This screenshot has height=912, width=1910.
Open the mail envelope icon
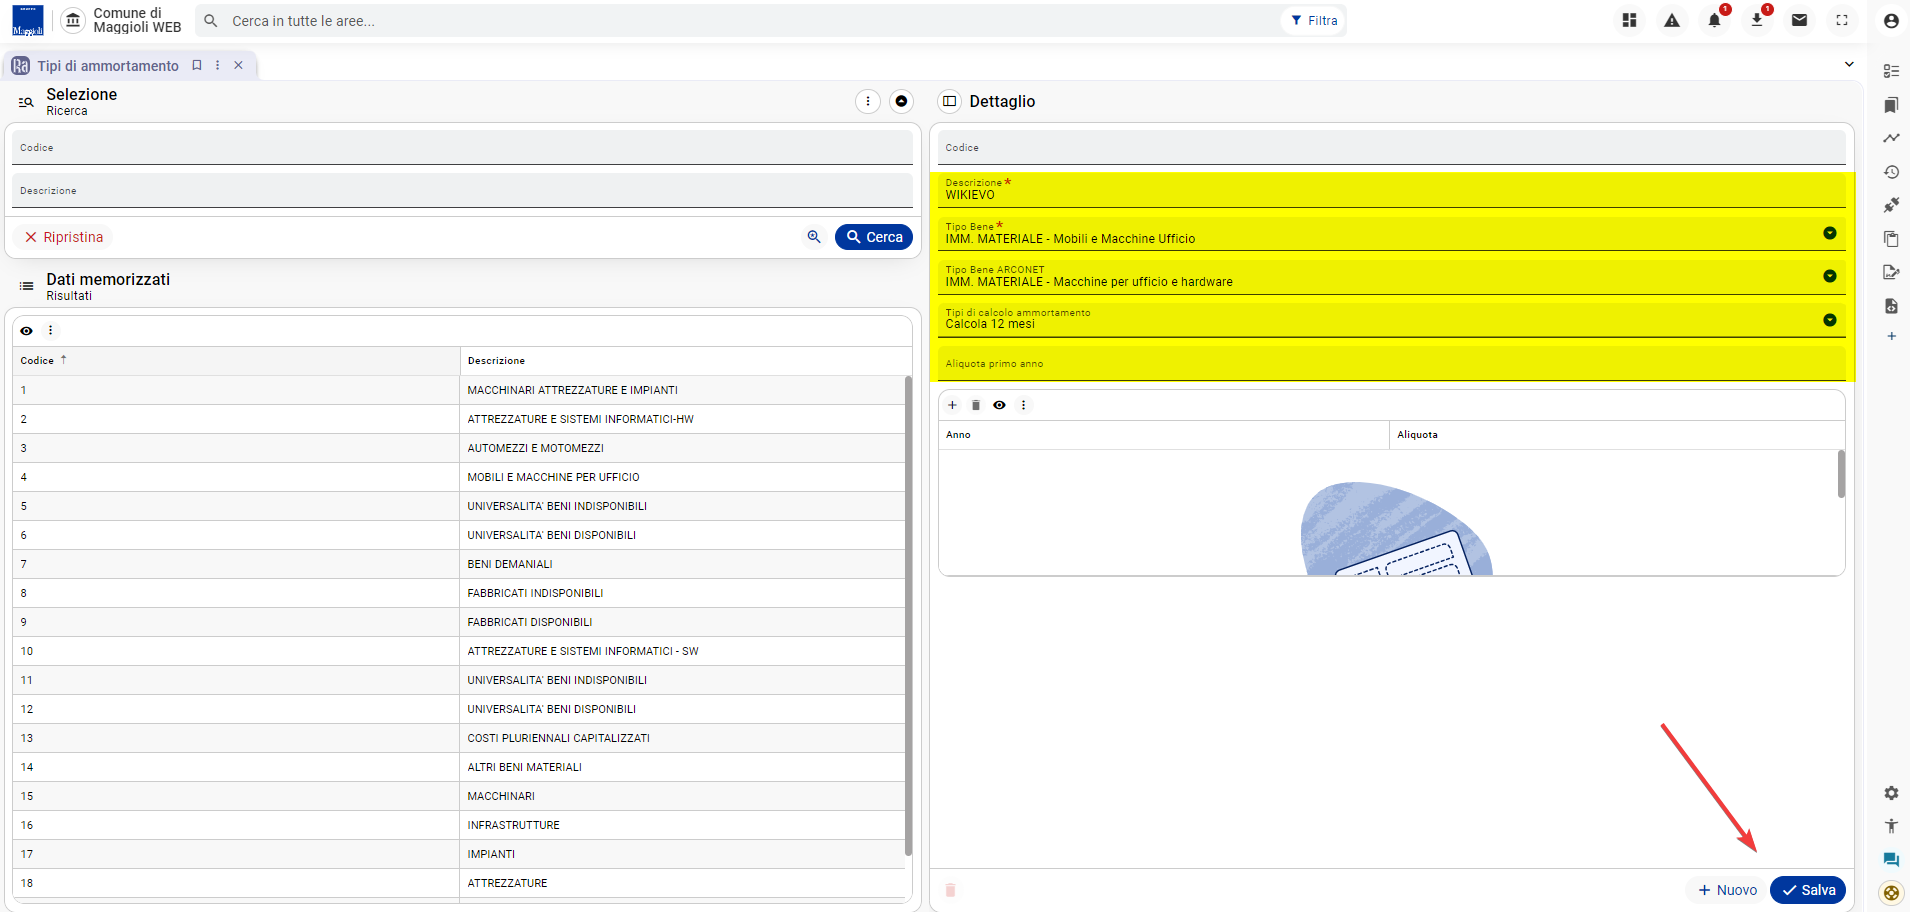coord(1799,20)
